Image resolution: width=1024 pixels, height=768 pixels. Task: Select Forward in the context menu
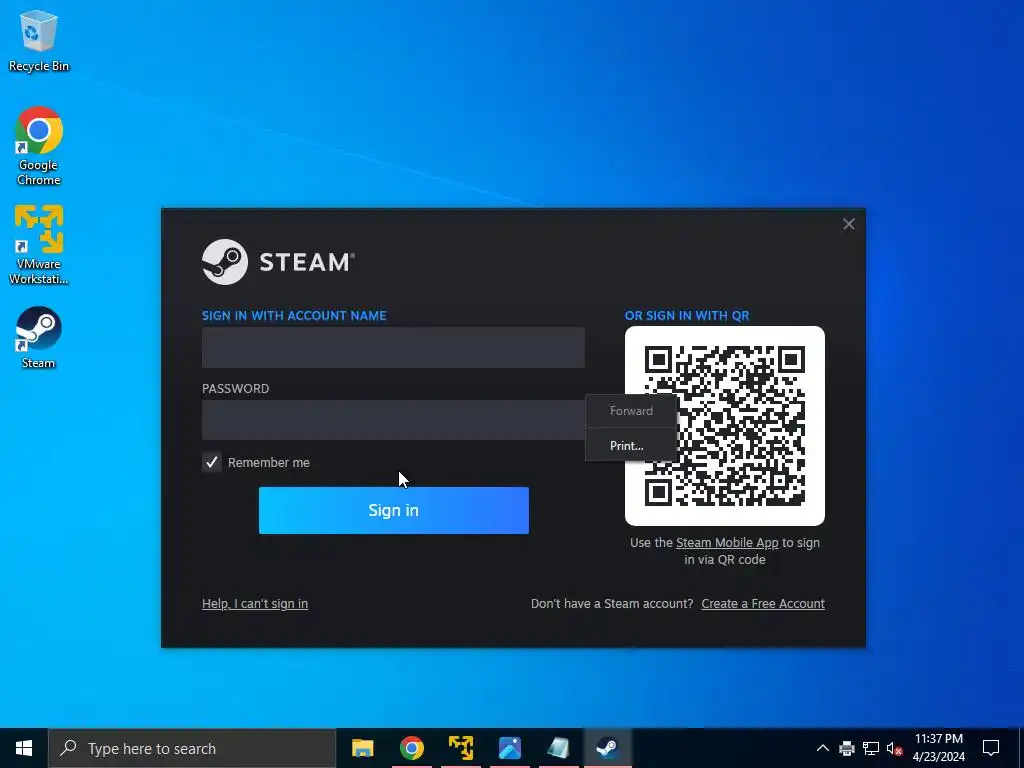coord(631,411)
